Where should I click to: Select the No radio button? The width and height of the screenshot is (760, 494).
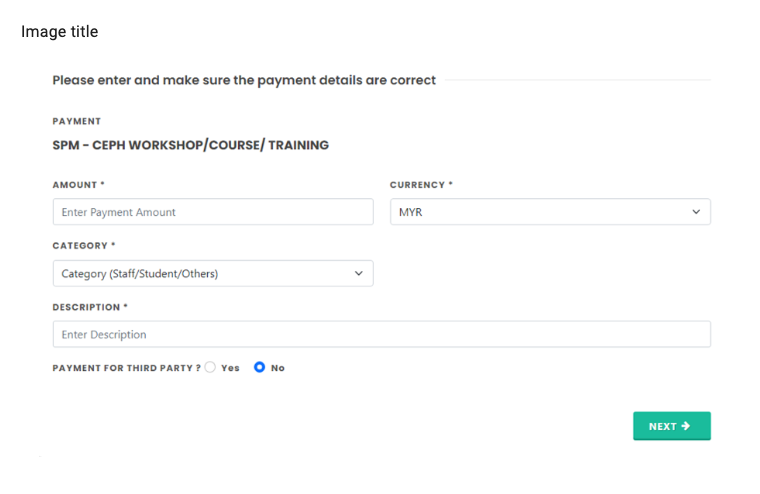point(259,367)
